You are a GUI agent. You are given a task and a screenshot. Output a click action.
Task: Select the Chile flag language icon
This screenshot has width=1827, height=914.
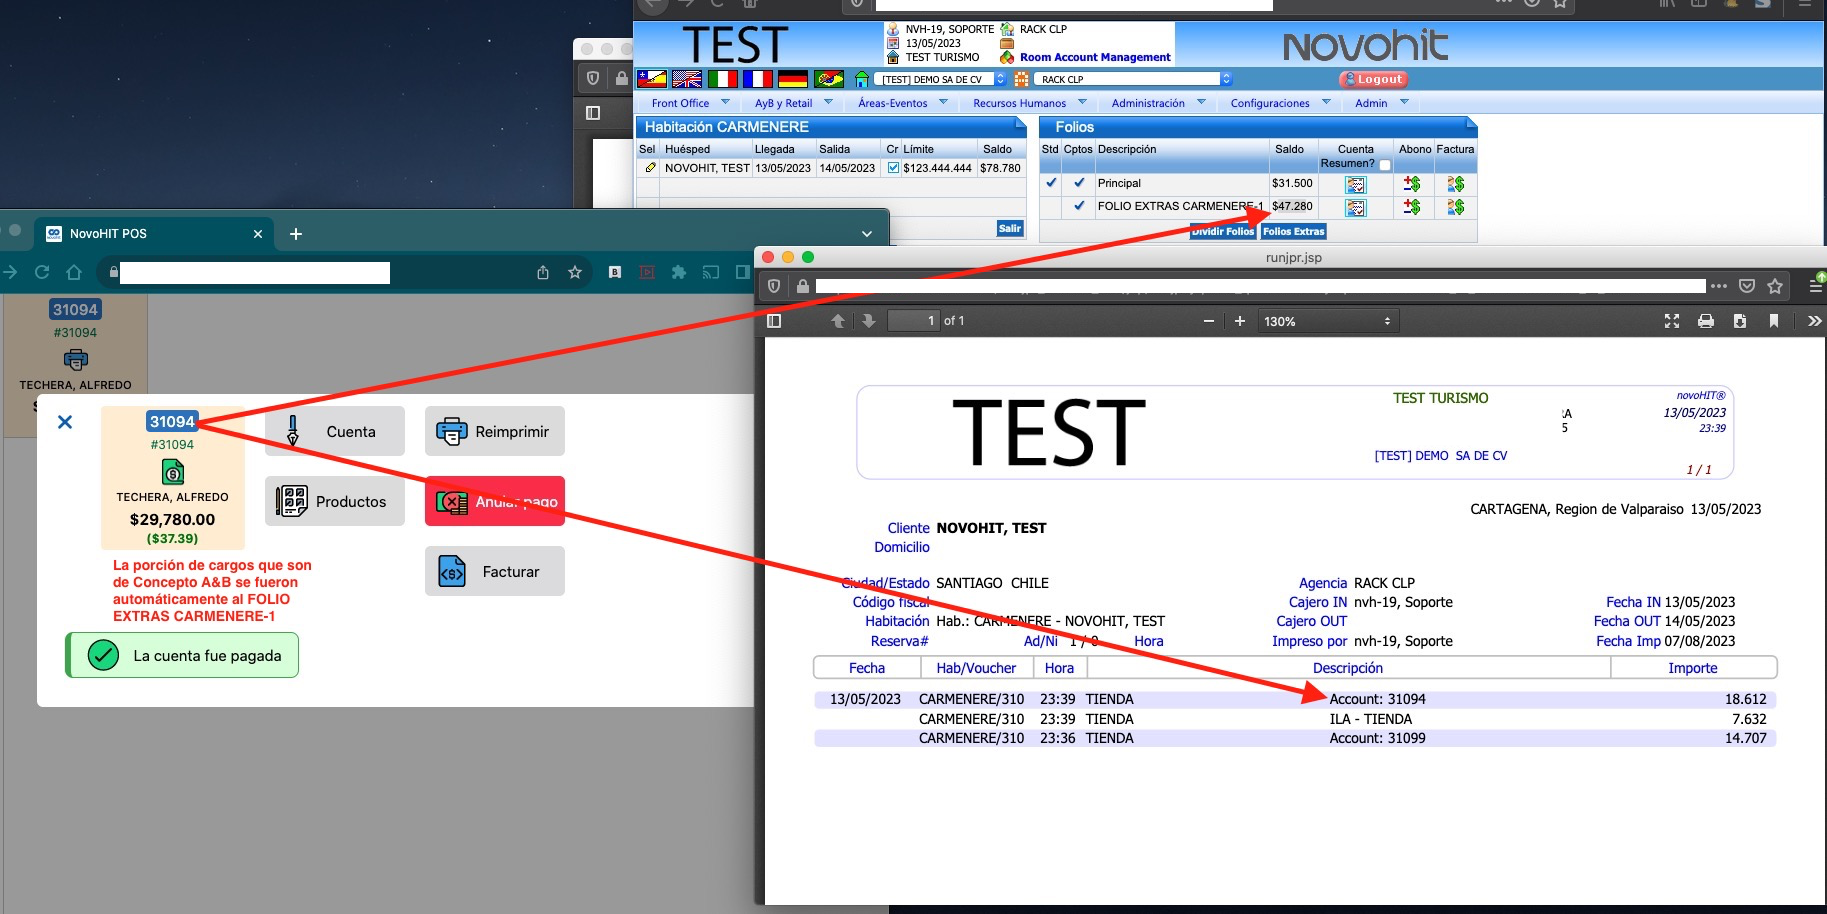coord(652,79)
